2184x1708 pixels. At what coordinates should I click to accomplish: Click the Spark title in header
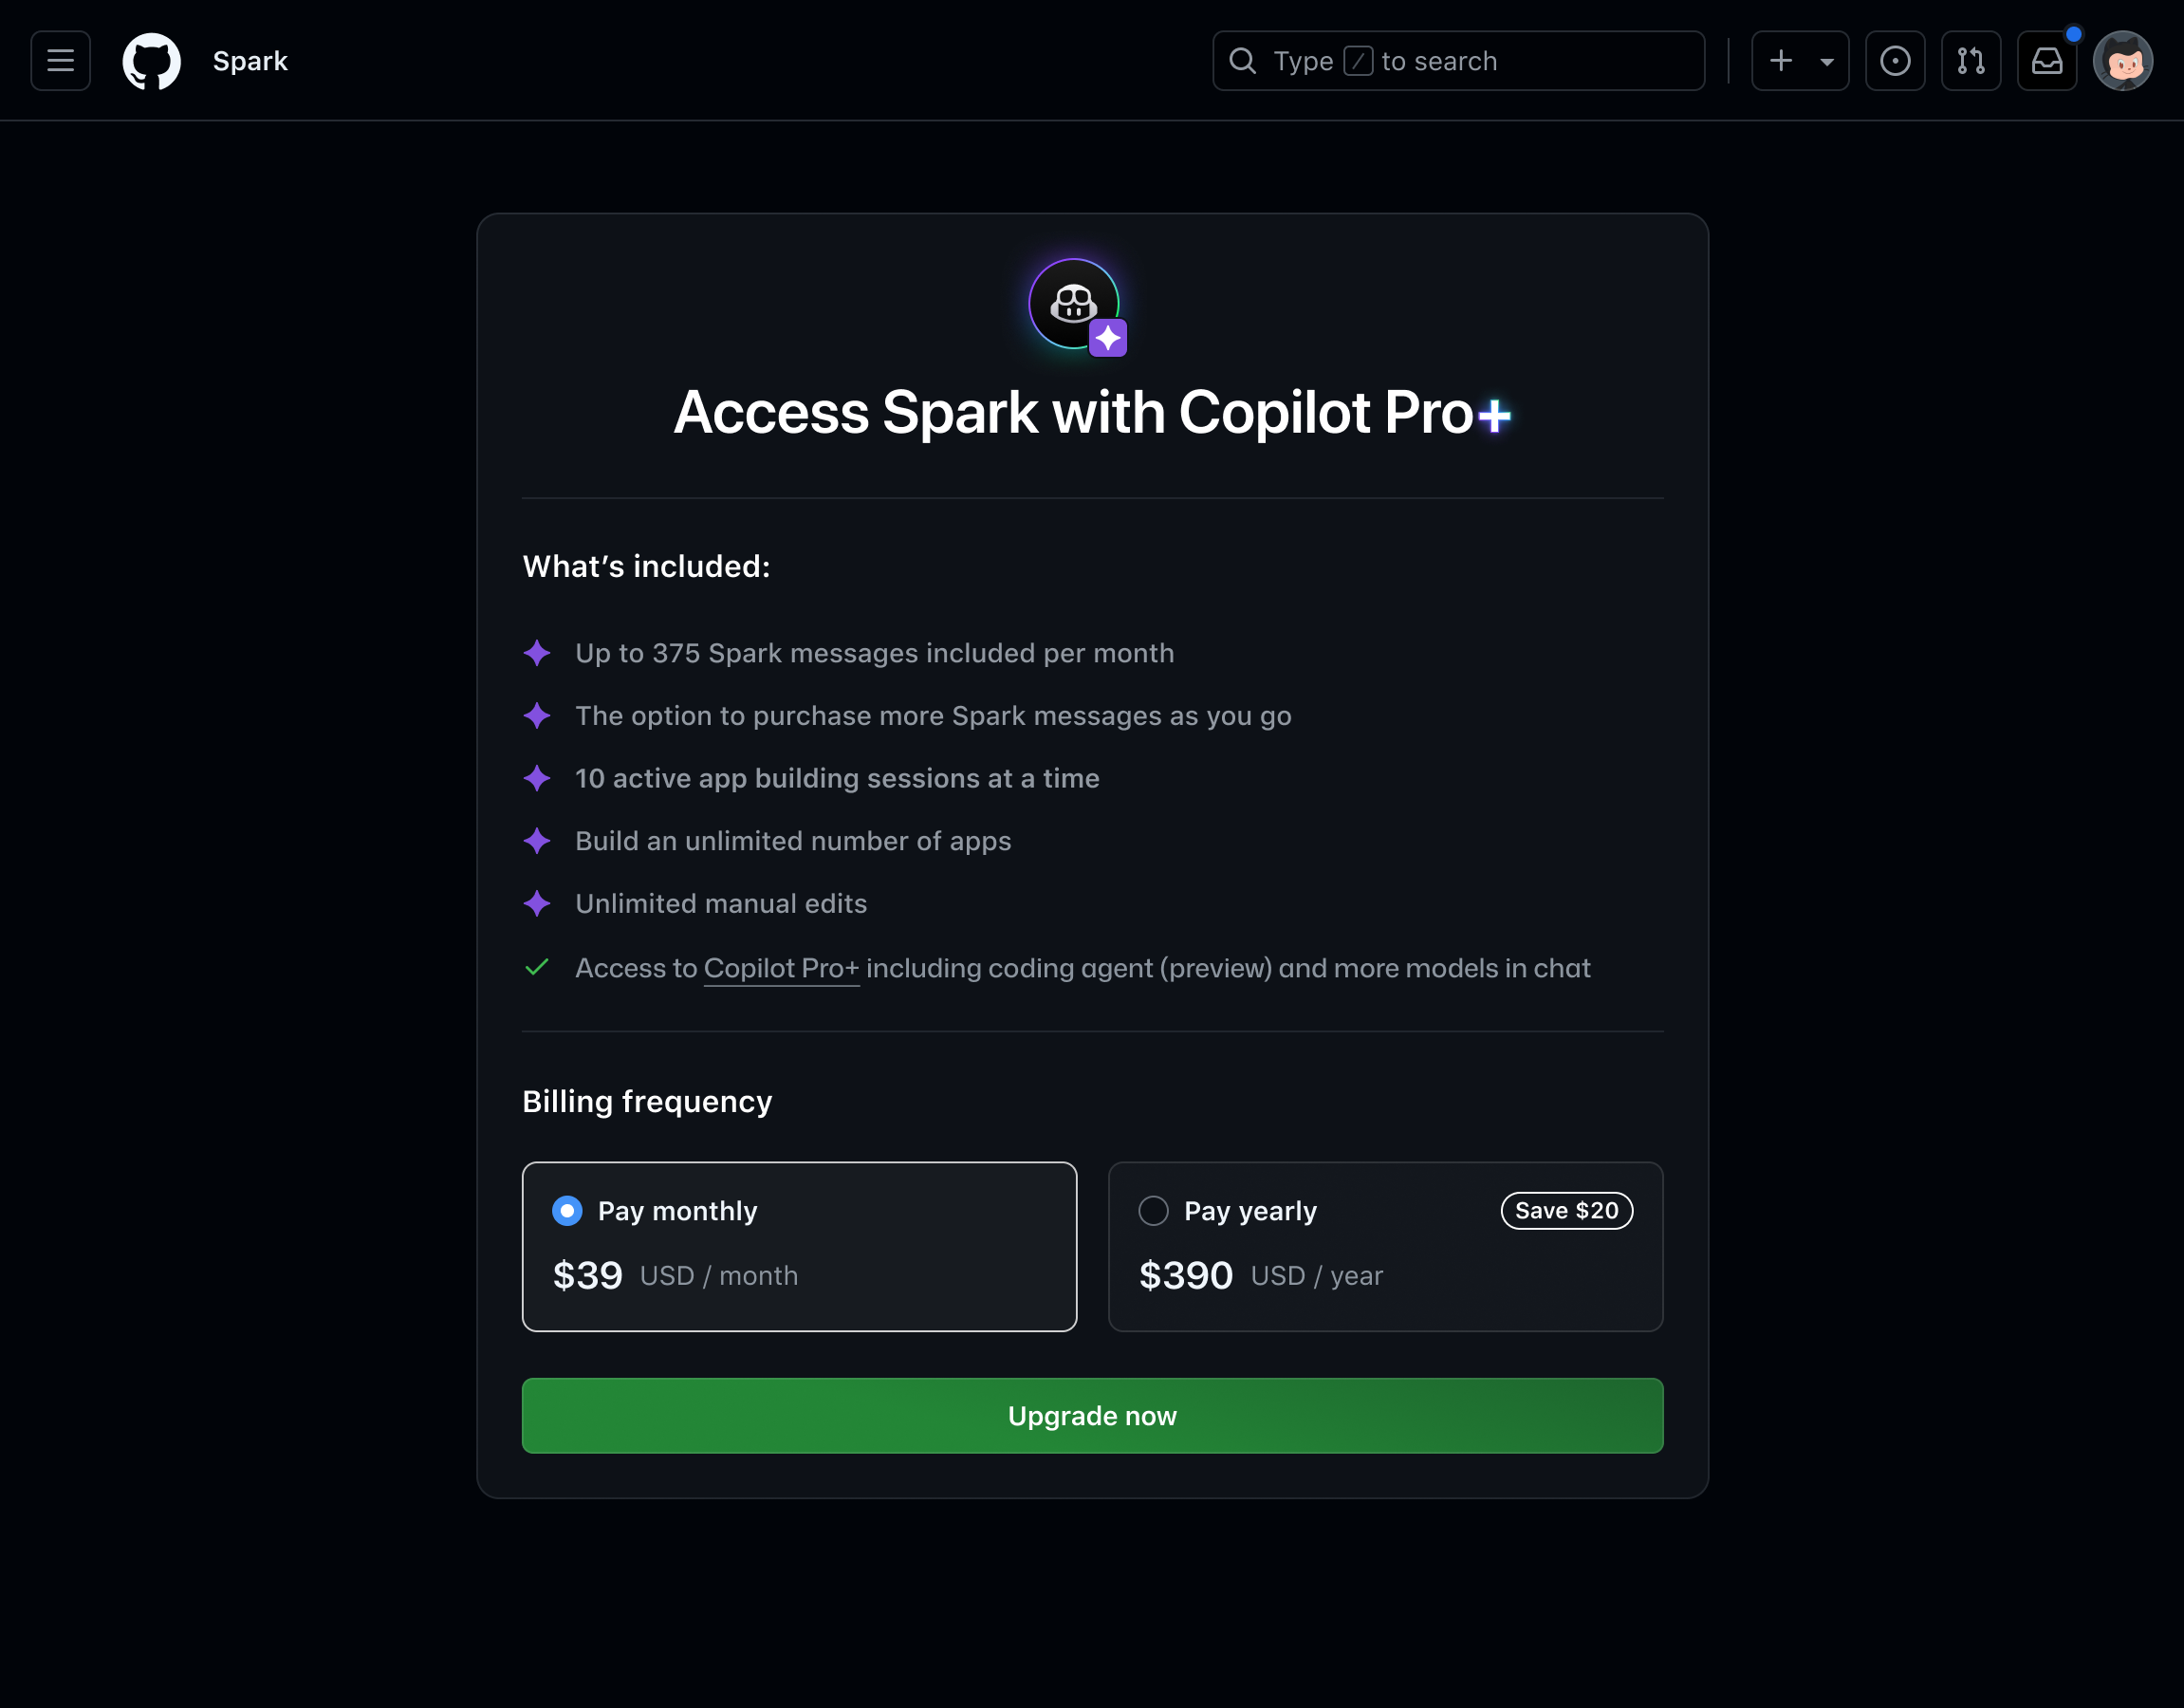(x=250, y=61)
